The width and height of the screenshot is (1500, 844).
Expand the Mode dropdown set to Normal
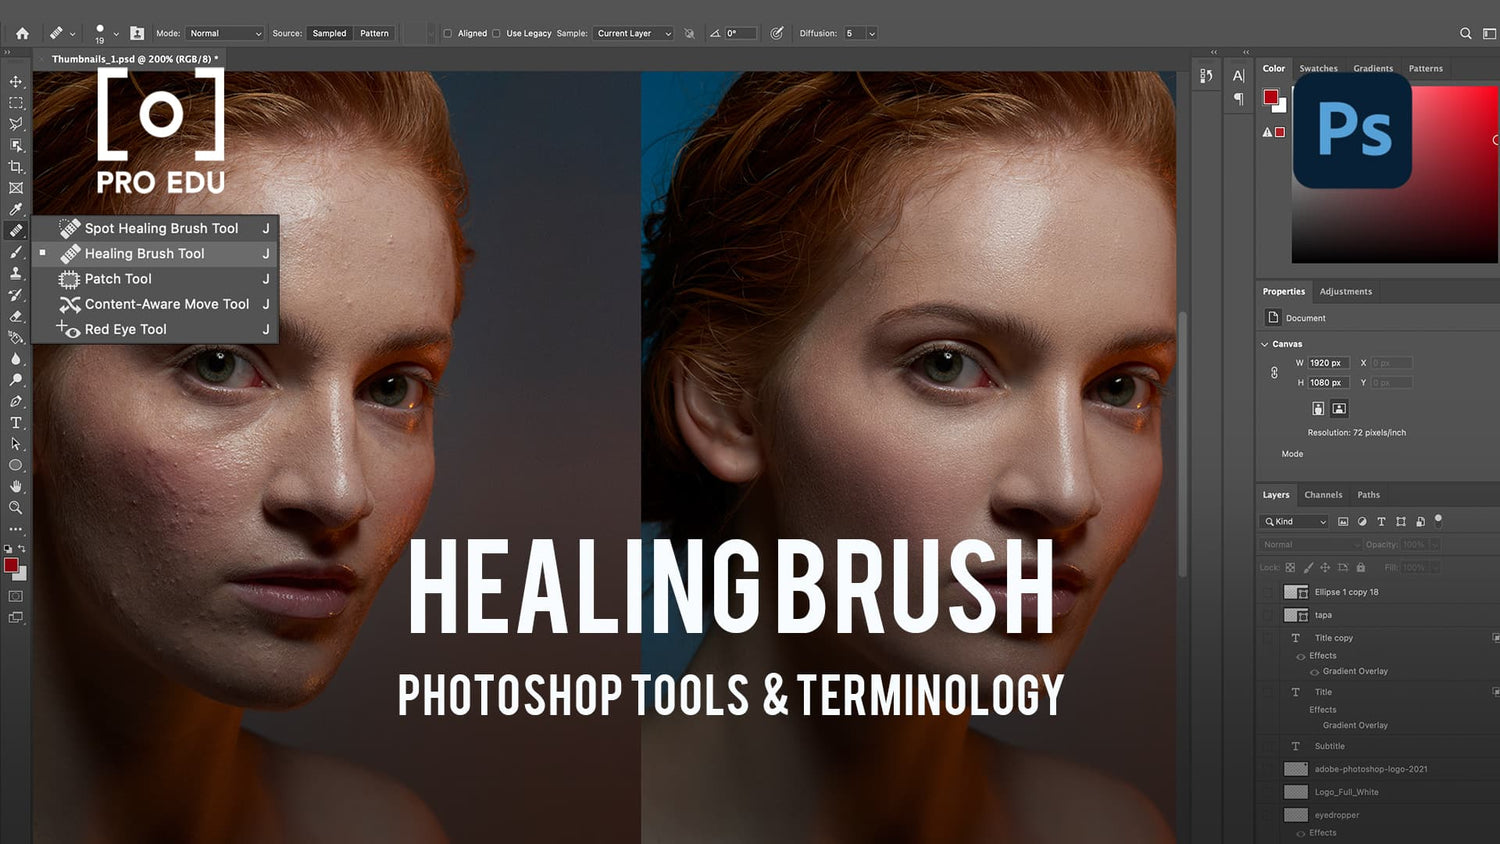tap(224, 32)
